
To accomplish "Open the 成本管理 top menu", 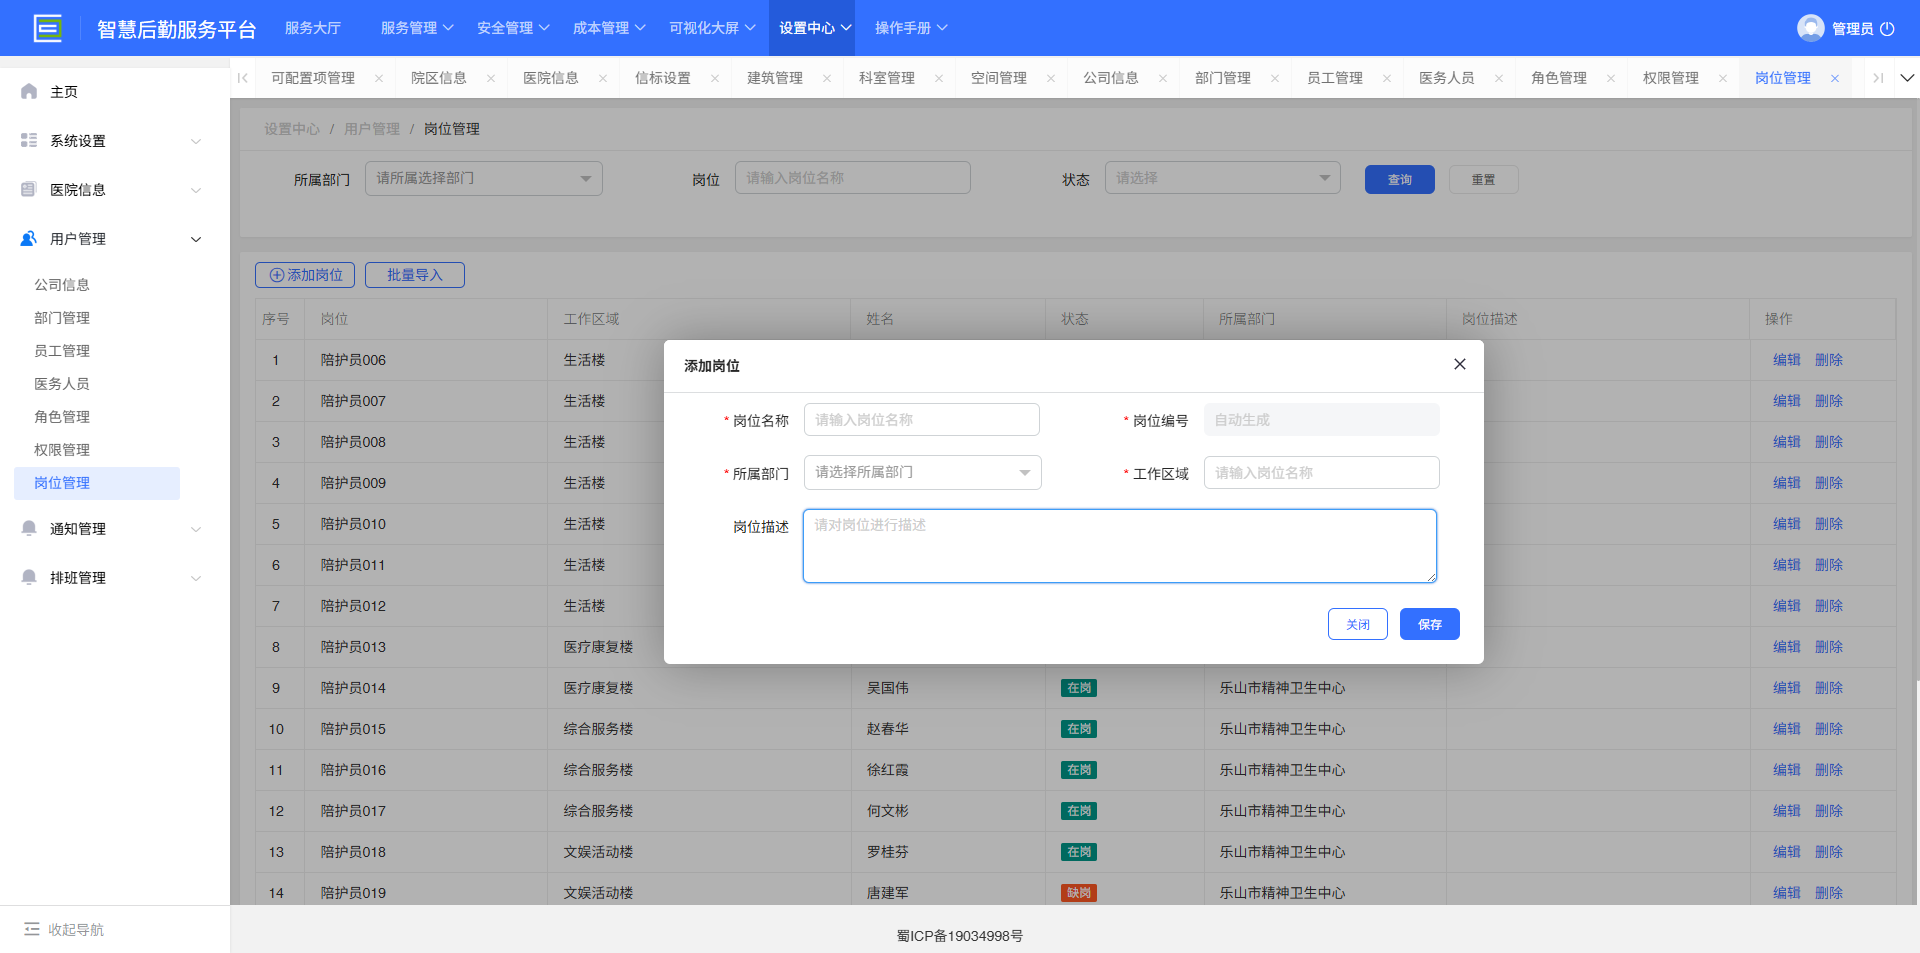I will click(x=609, y=28).
